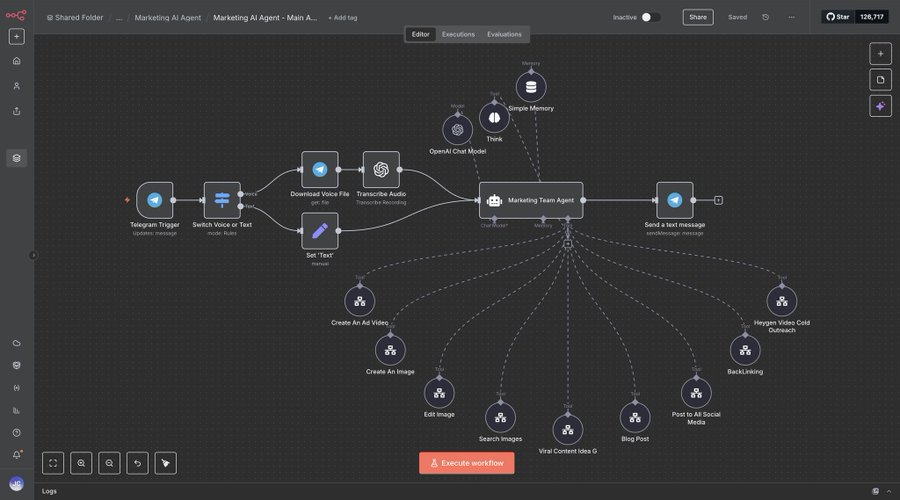Add a node with canvas plus button
The height and width of the screenshot is (500, 900).
coord(880,54)
